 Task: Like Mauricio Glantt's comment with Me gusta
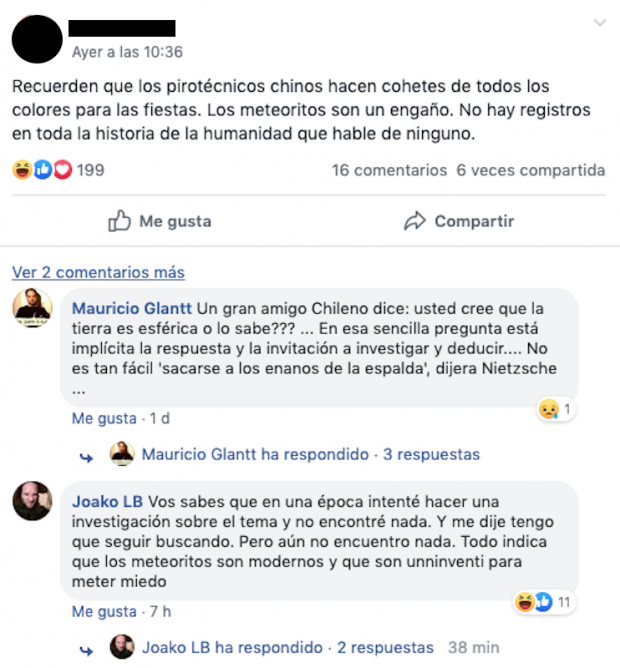(x=104, y=418)
